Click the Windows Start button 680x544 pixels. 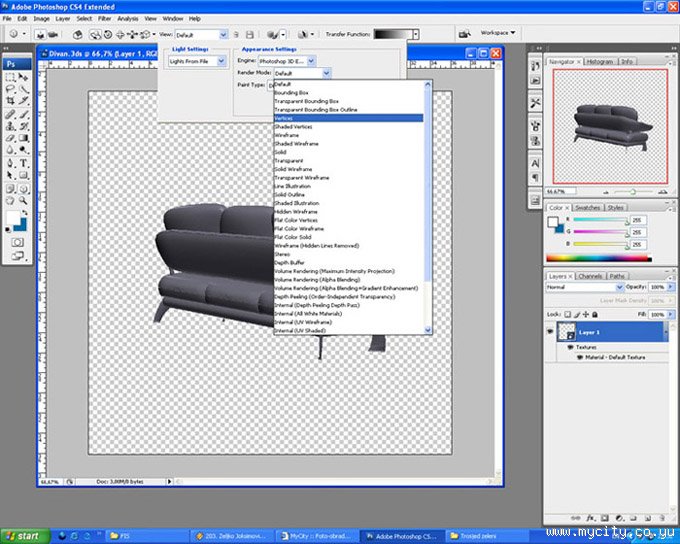[22, 536]
